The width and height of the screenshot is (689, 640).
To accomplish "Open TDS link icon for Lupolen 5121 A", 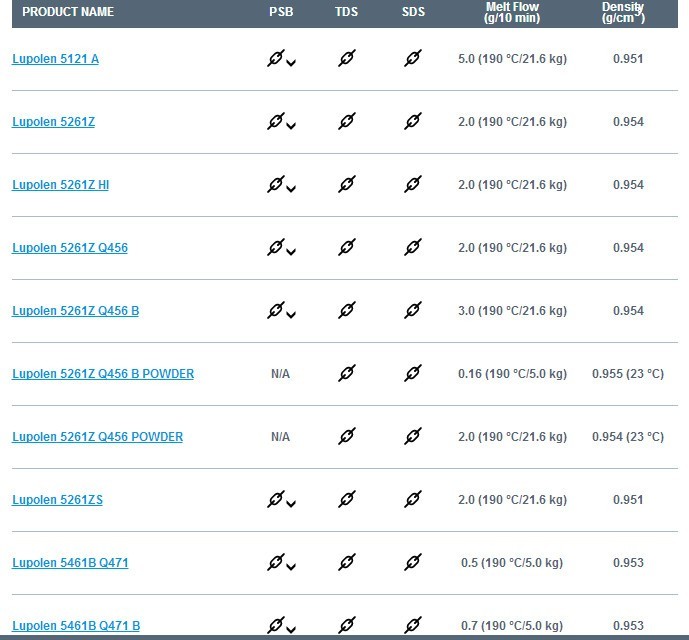I will point(347,58).
